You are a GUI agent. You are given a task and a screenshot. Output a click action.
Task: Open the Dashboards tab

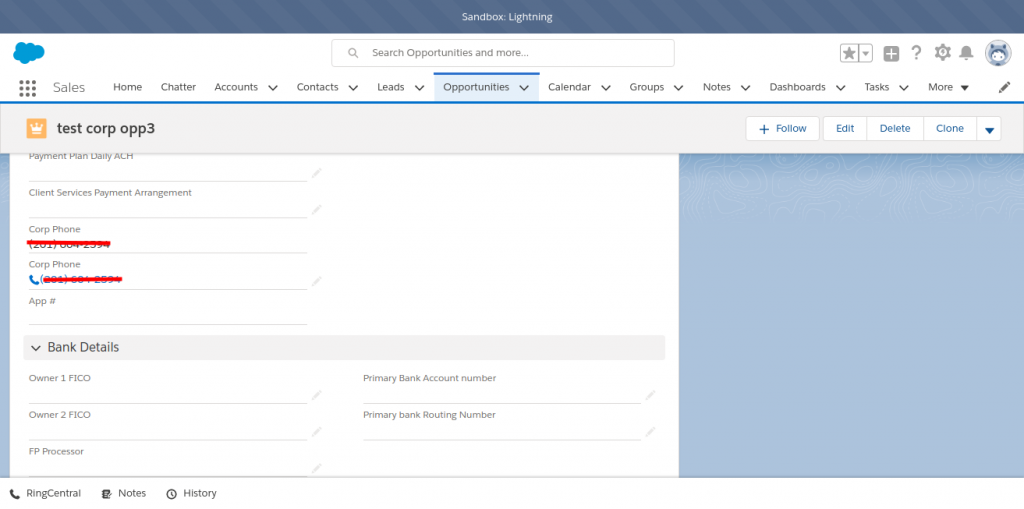point(797,87)
